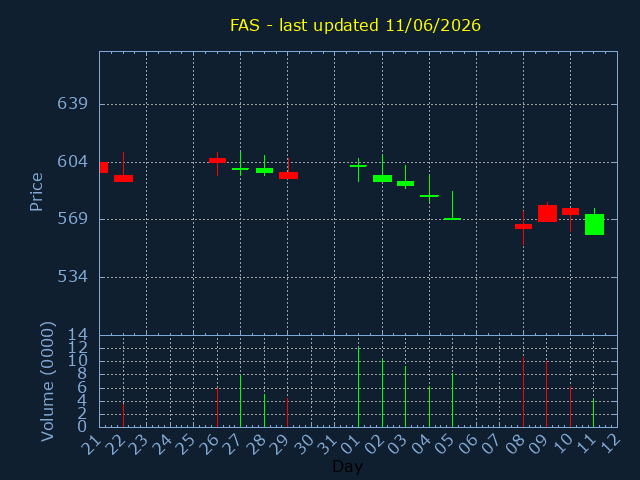The width and height of the screenshot is (640, 480).
Task: Click the red candlestick for day 29
Action: 288,176
